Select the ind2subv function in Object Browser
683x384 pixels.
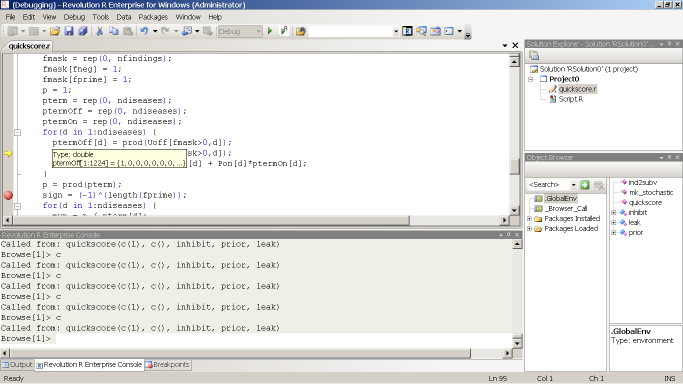click(642, 182)
